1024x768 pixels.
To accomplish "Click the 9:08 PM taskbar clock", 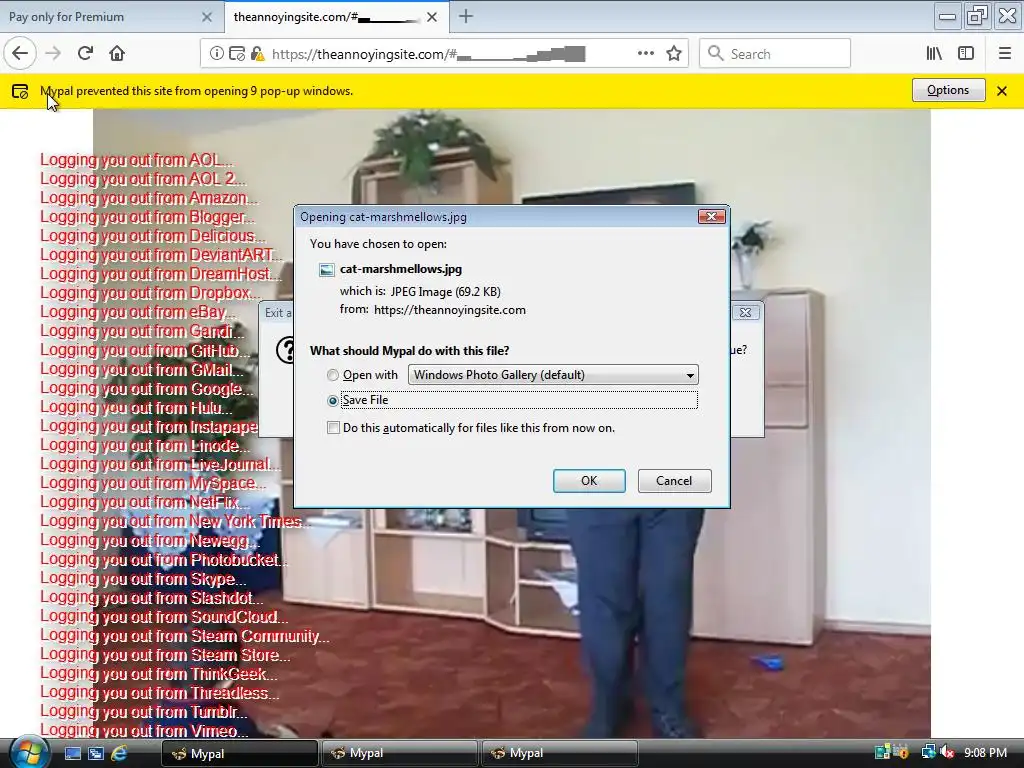I will tap(985, 753).
